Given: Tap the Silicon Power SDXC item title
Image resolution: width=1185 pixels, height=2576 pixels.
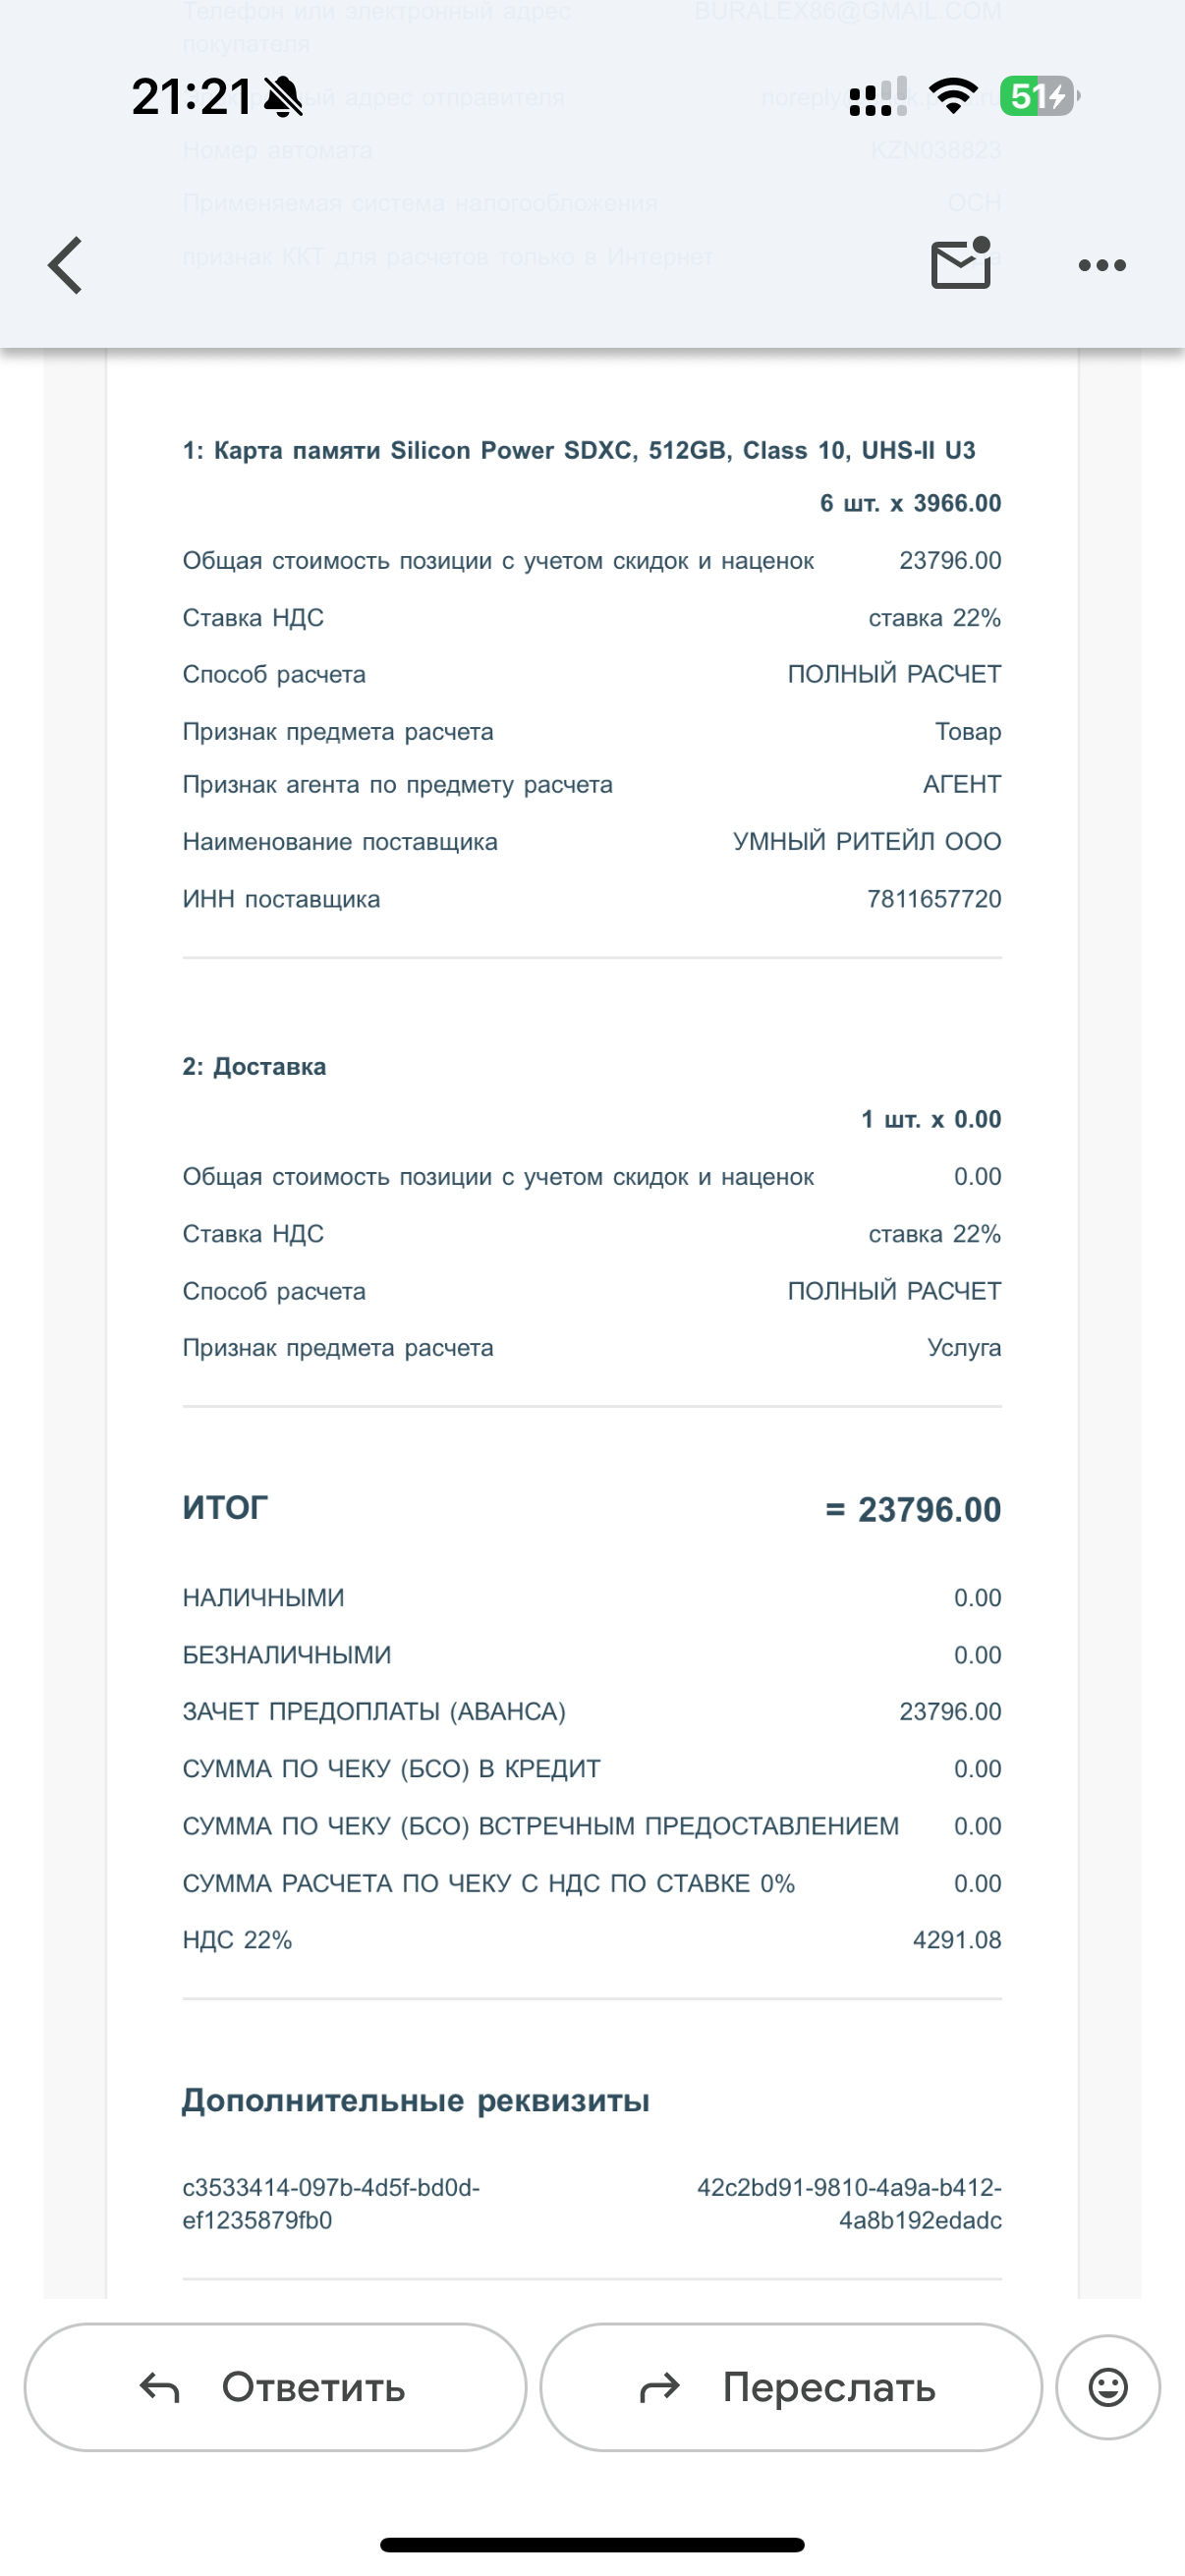Looking at the screenshot, I should (579, 450).
